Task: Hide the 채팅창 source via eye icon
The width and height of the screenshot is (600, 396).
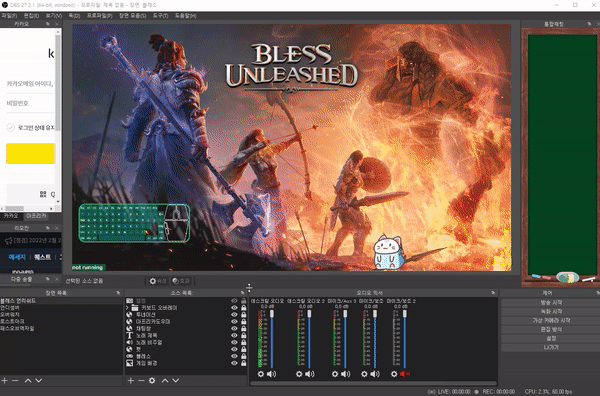Action: [234, 328]
